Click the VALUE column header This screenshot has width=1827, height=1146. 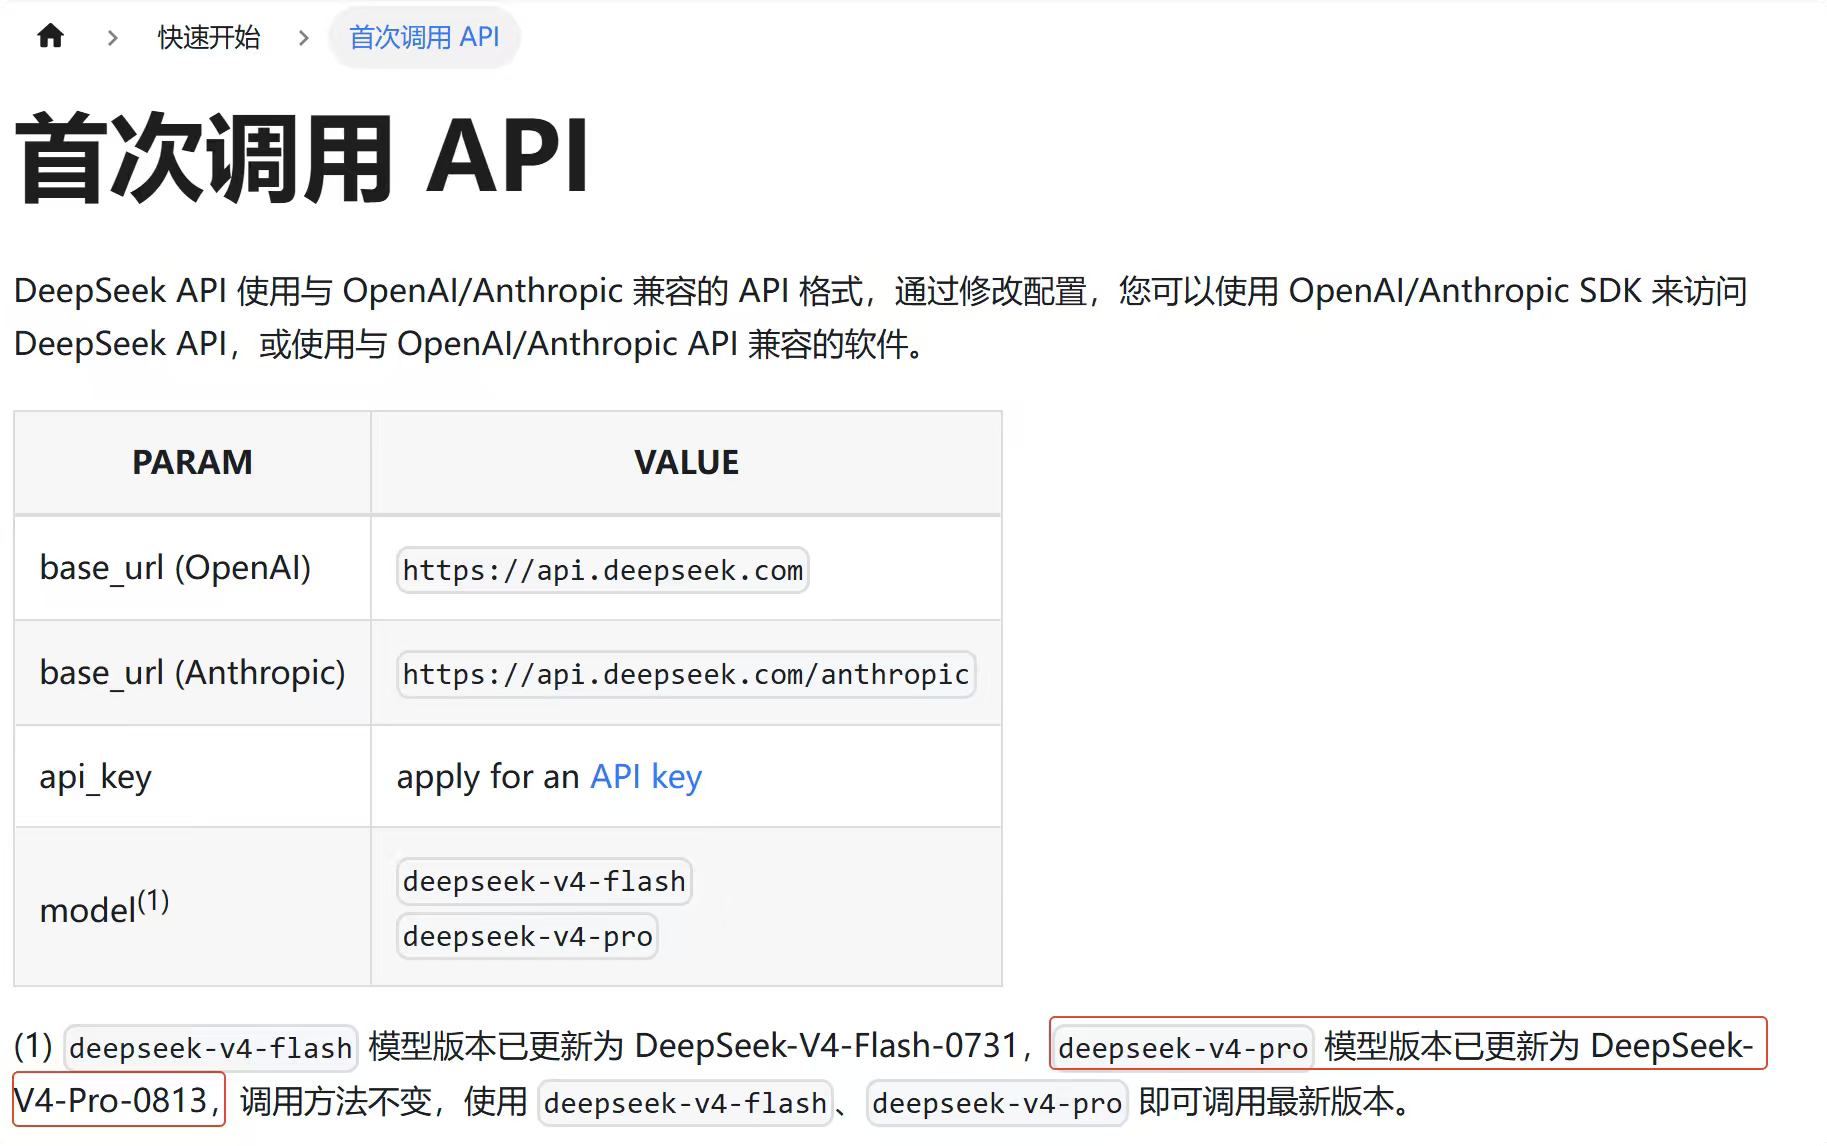click(686, 463)
